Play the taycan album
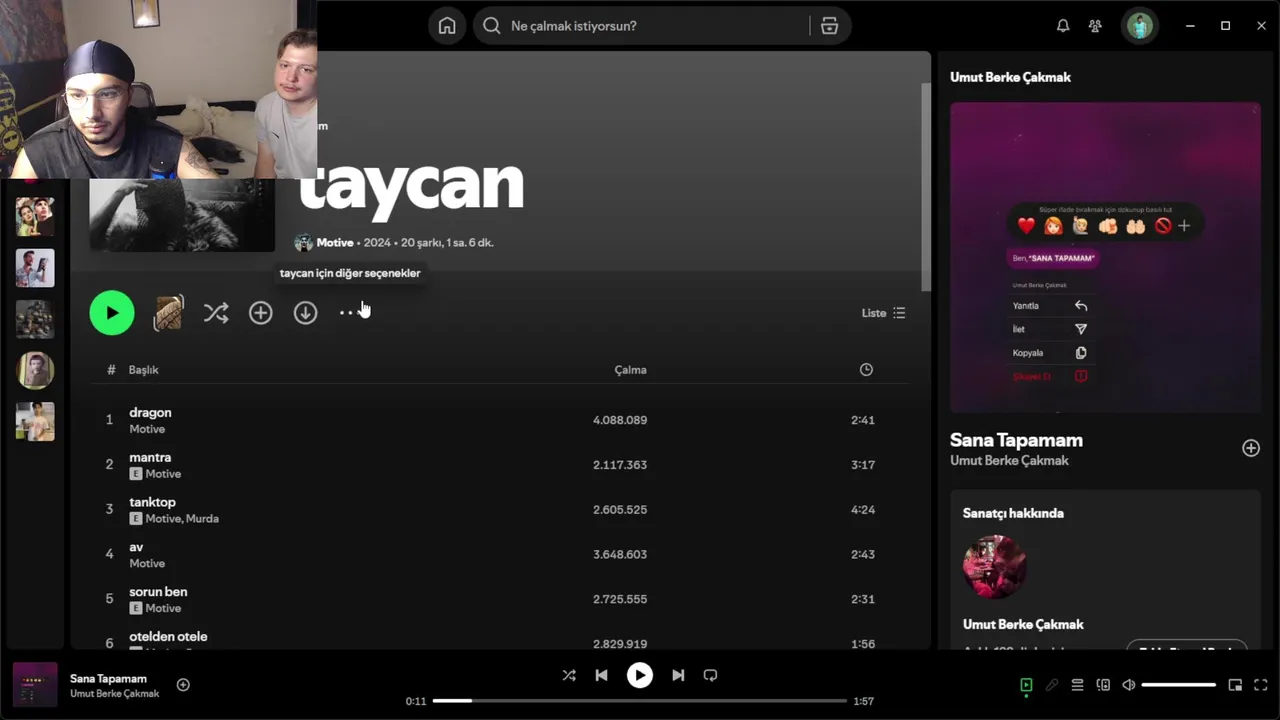 (x=112, y=313)
